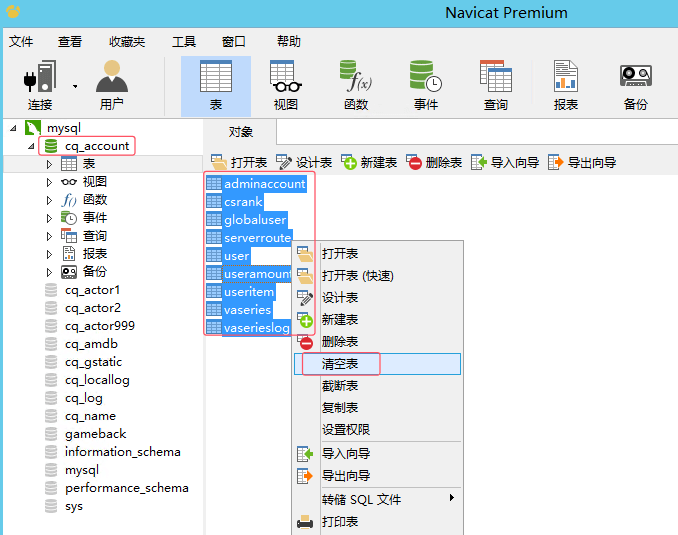Expand the 函数 tree node

coord(49,200)
